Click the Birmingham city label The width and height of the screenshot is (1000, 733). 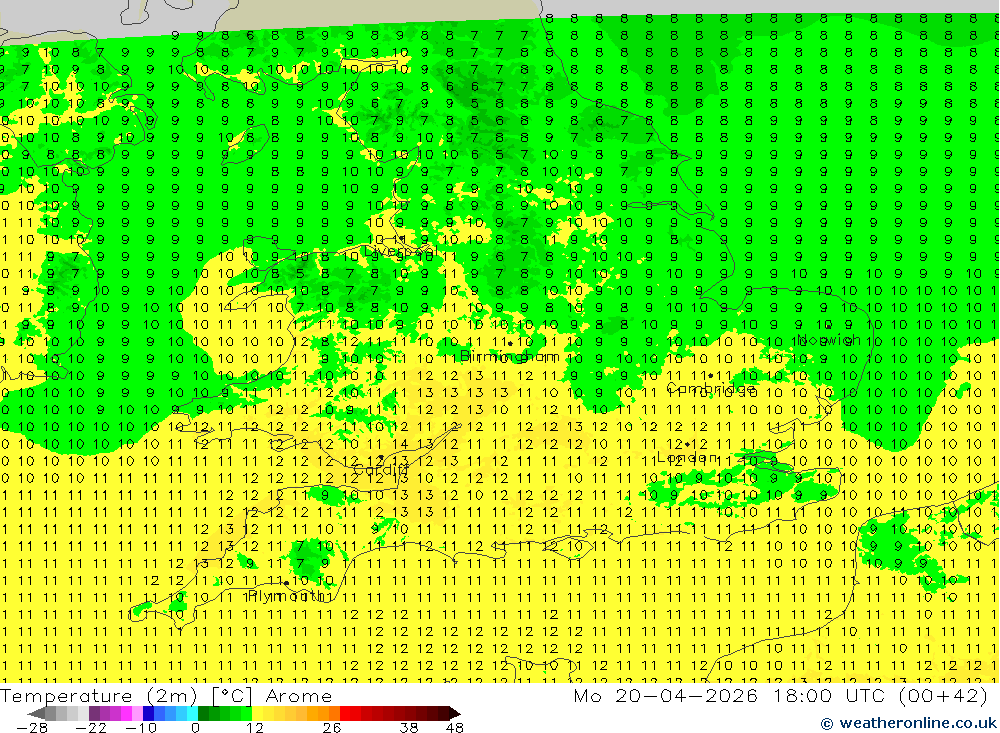[509, 356]
